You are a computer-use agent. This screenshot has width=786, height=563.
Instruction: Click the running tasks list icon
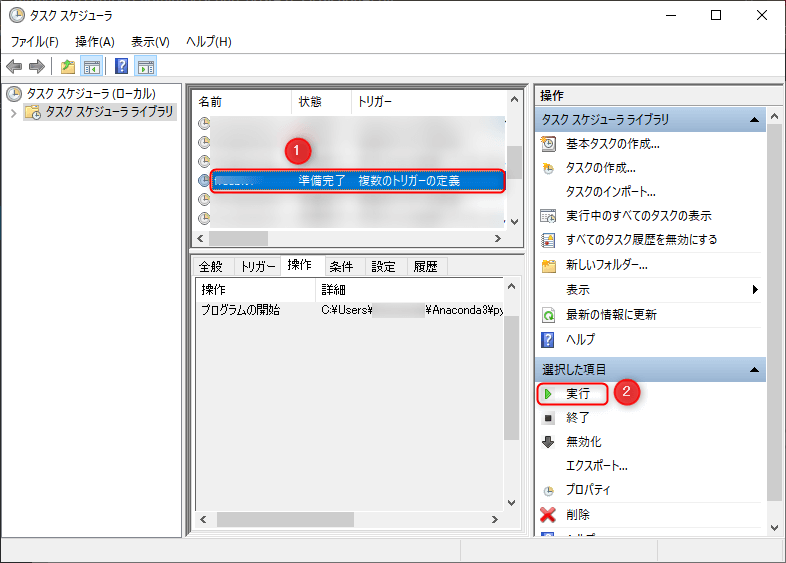[x=548, y=216]
